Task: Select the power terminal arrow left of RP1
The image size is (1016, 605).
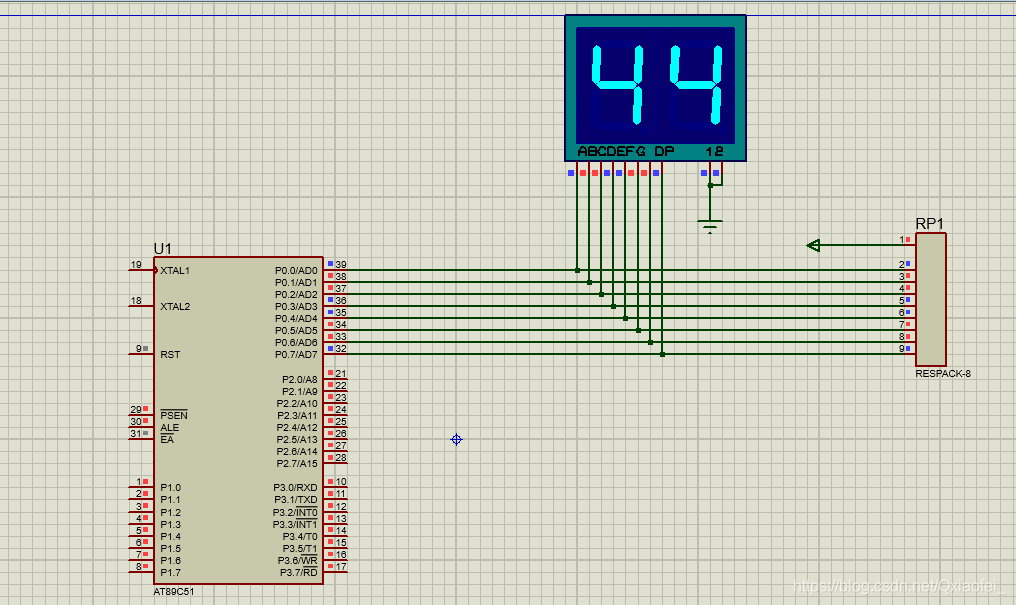Action: (814, 245)
